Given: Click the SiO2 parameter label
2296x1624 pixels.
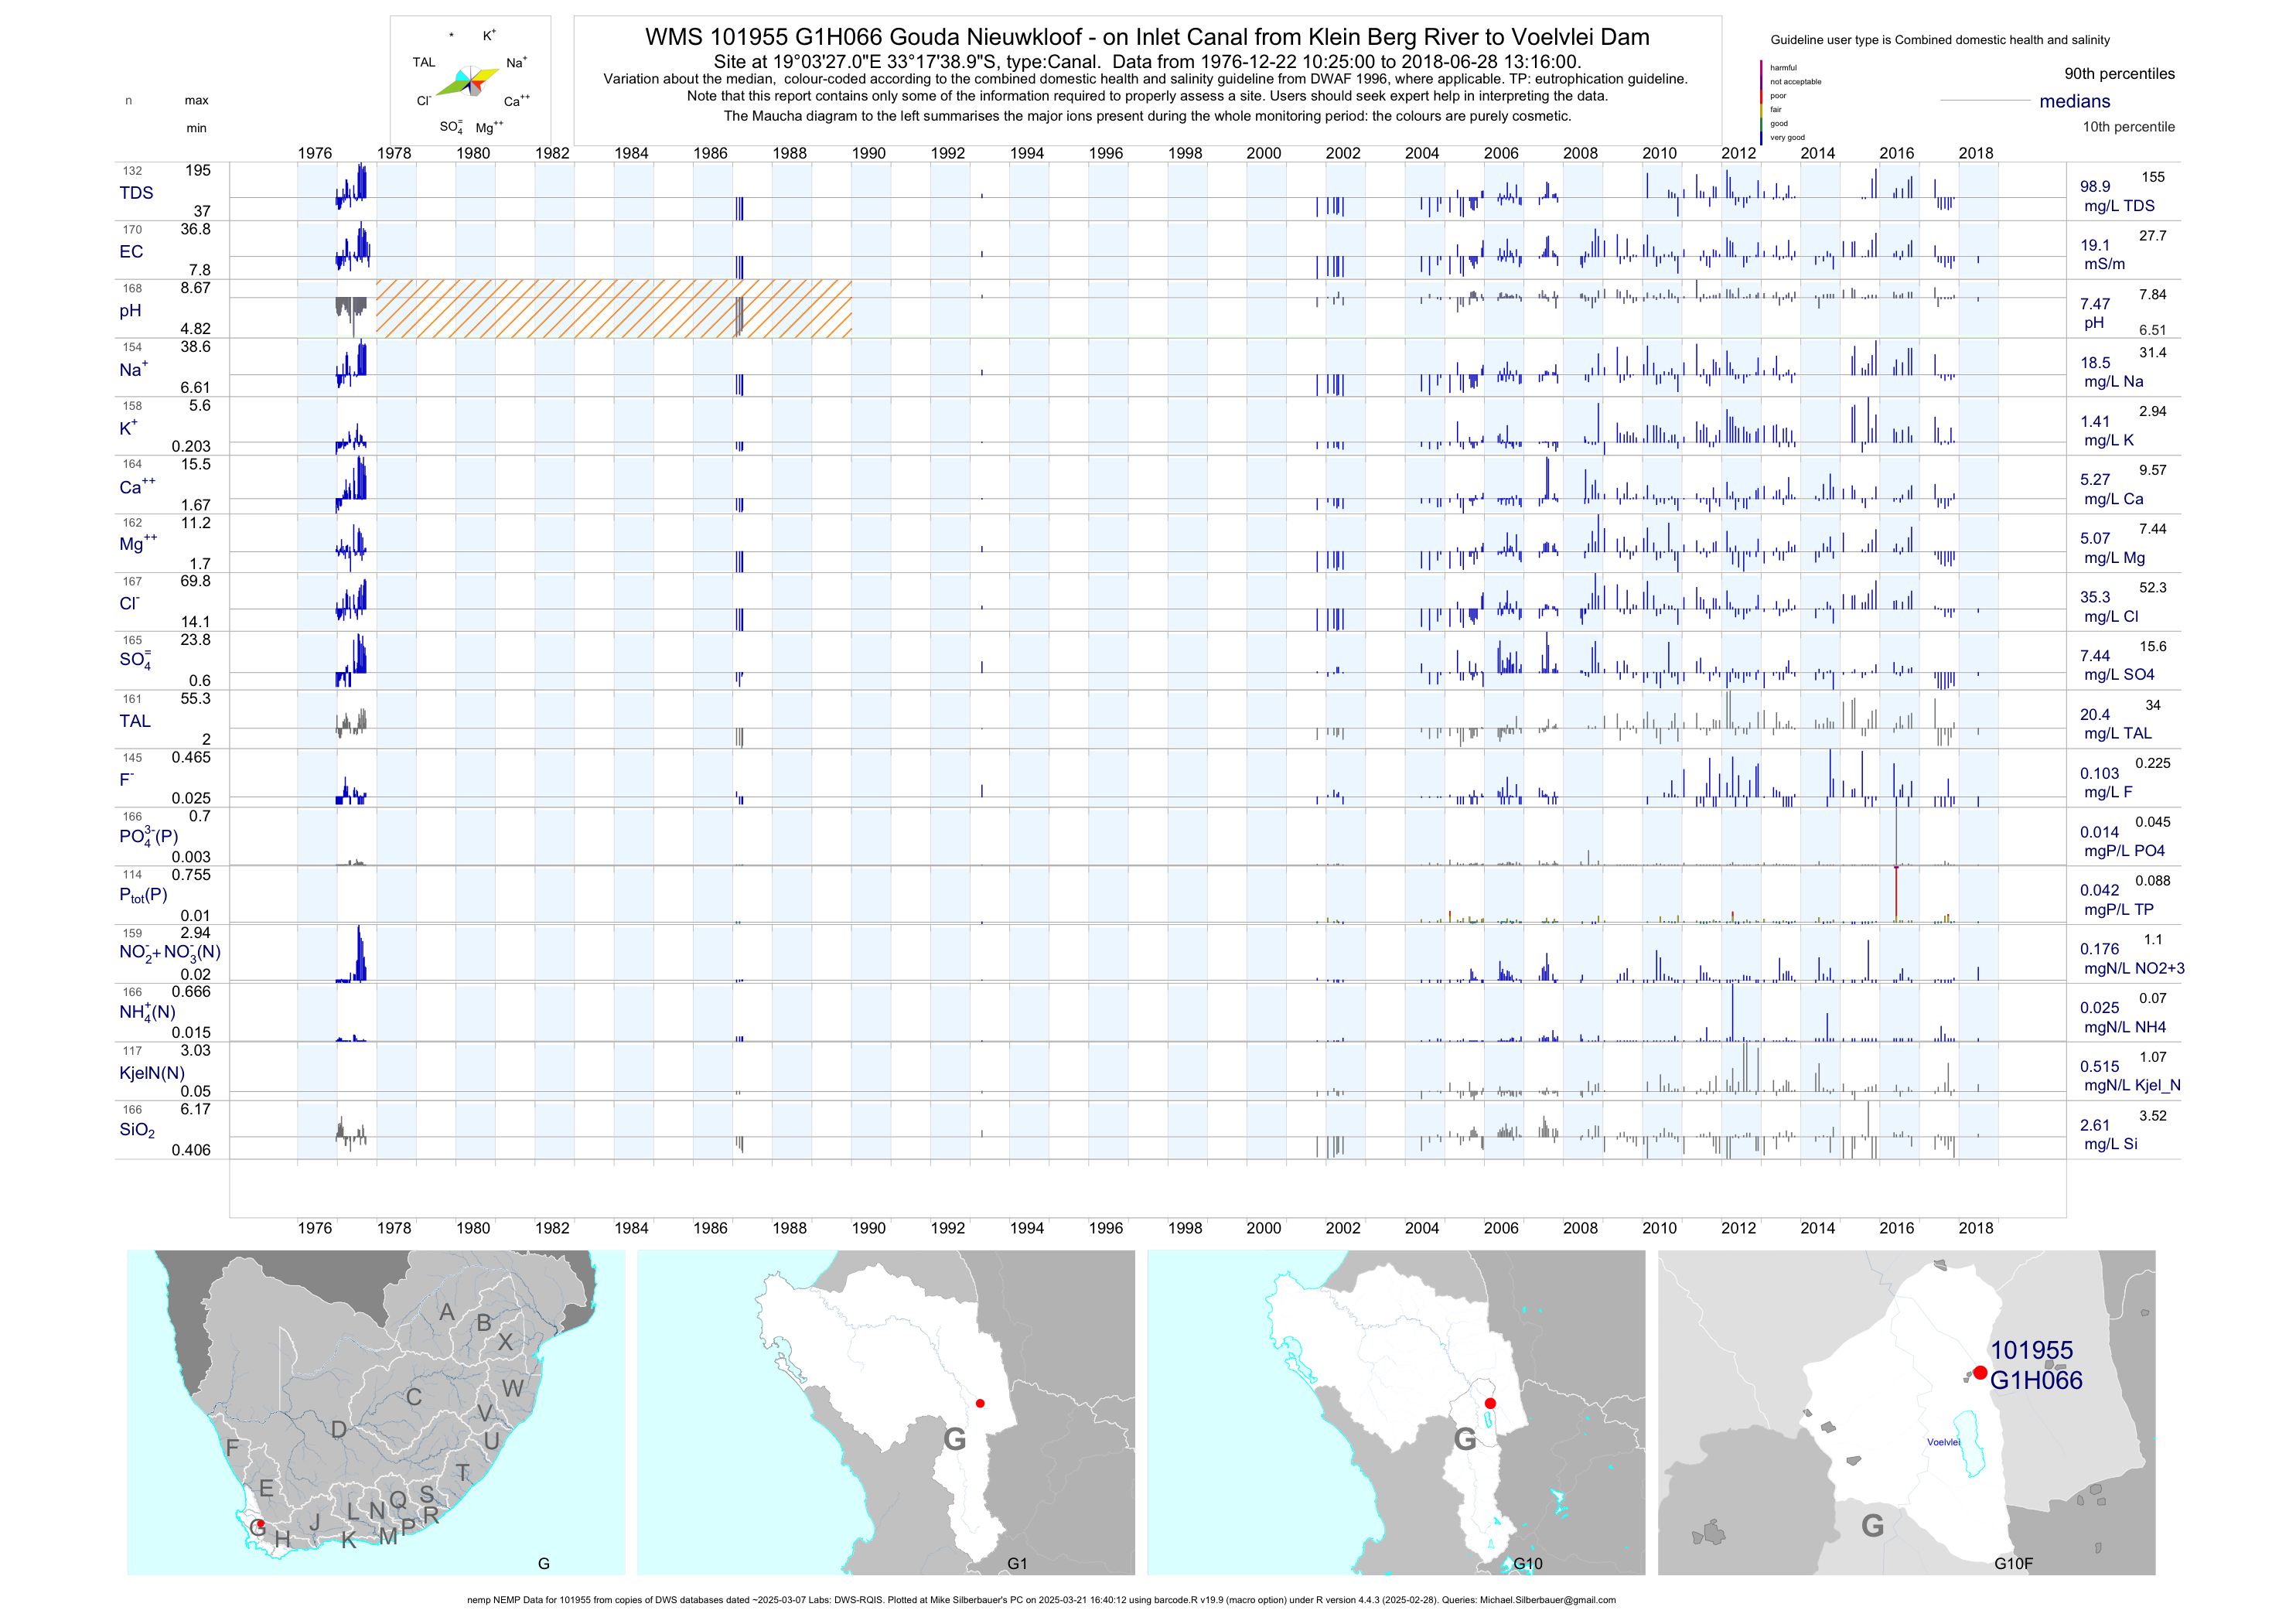Looking at the screenshot, I should (137, 1130).
